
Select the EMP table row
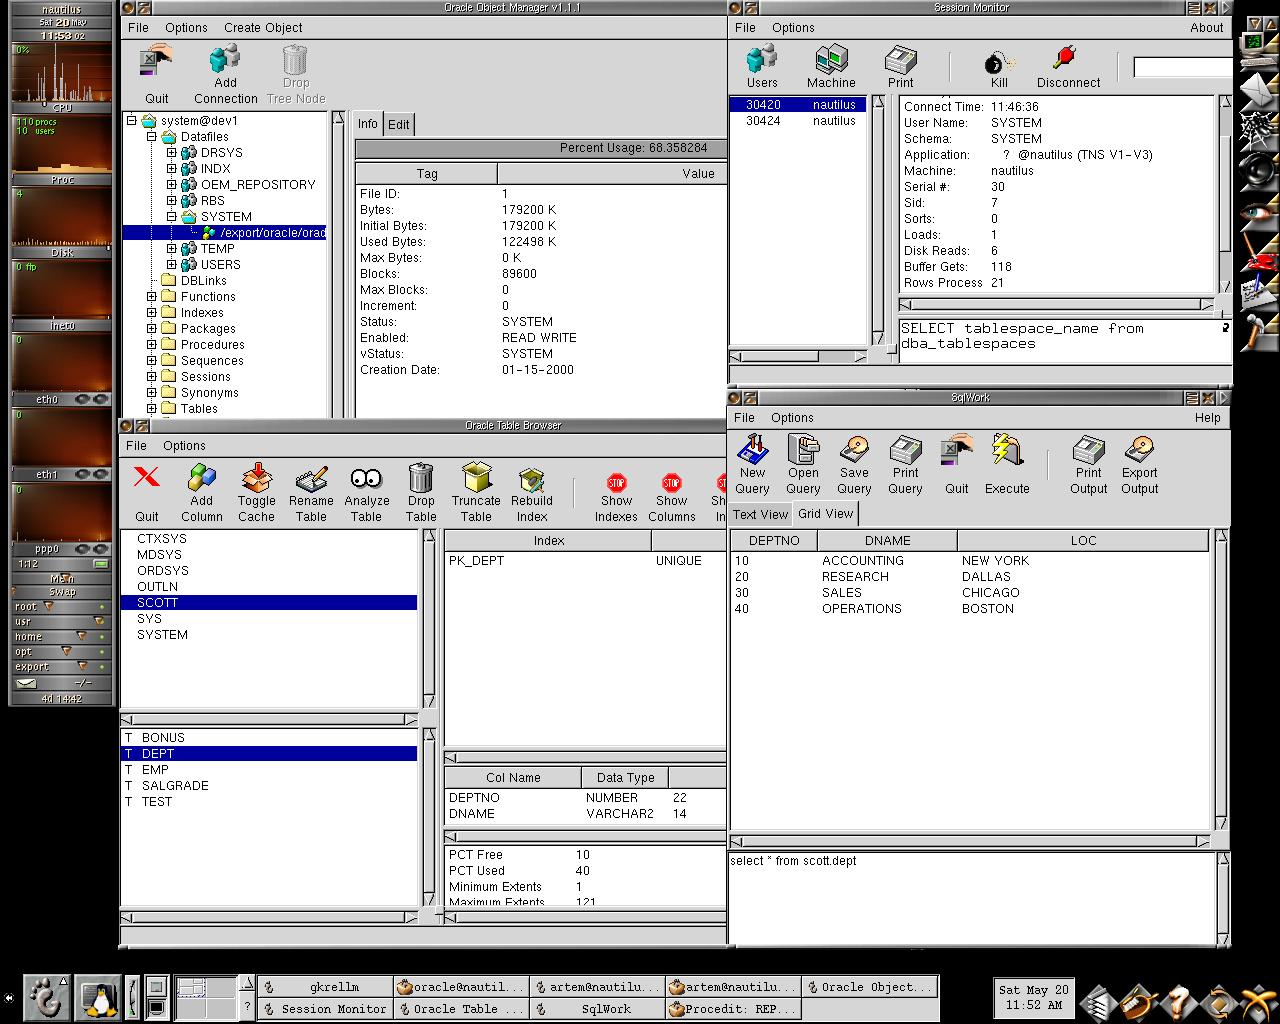pyautogui.click(x=269, y=770)
